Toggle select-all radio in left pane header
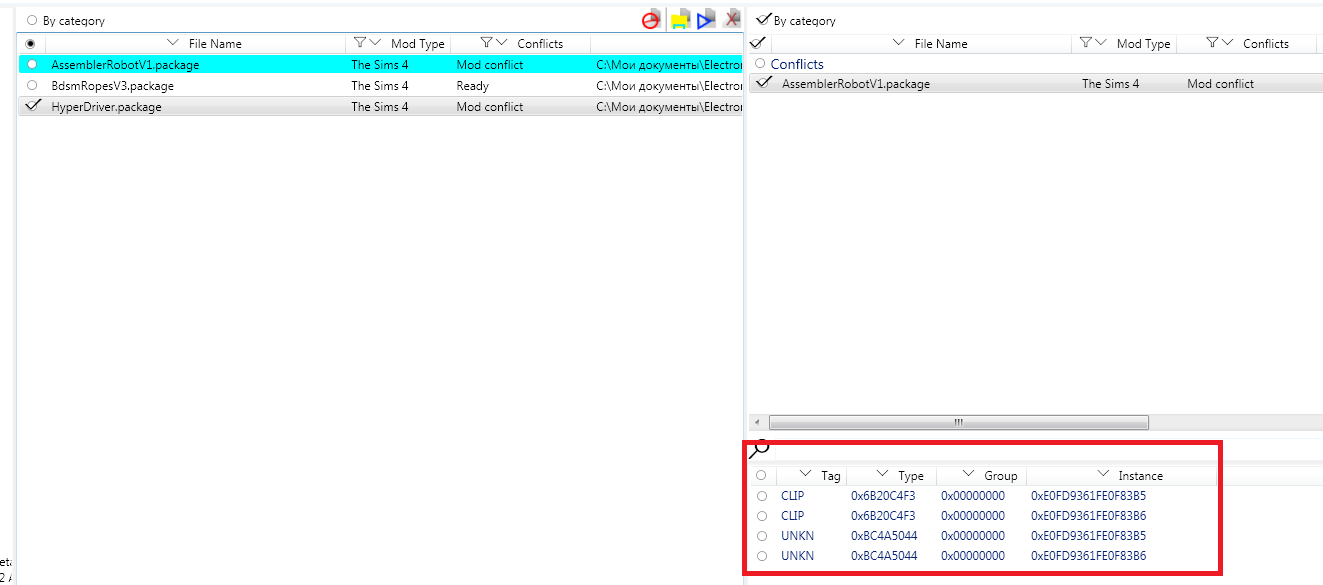 (30, 43)
